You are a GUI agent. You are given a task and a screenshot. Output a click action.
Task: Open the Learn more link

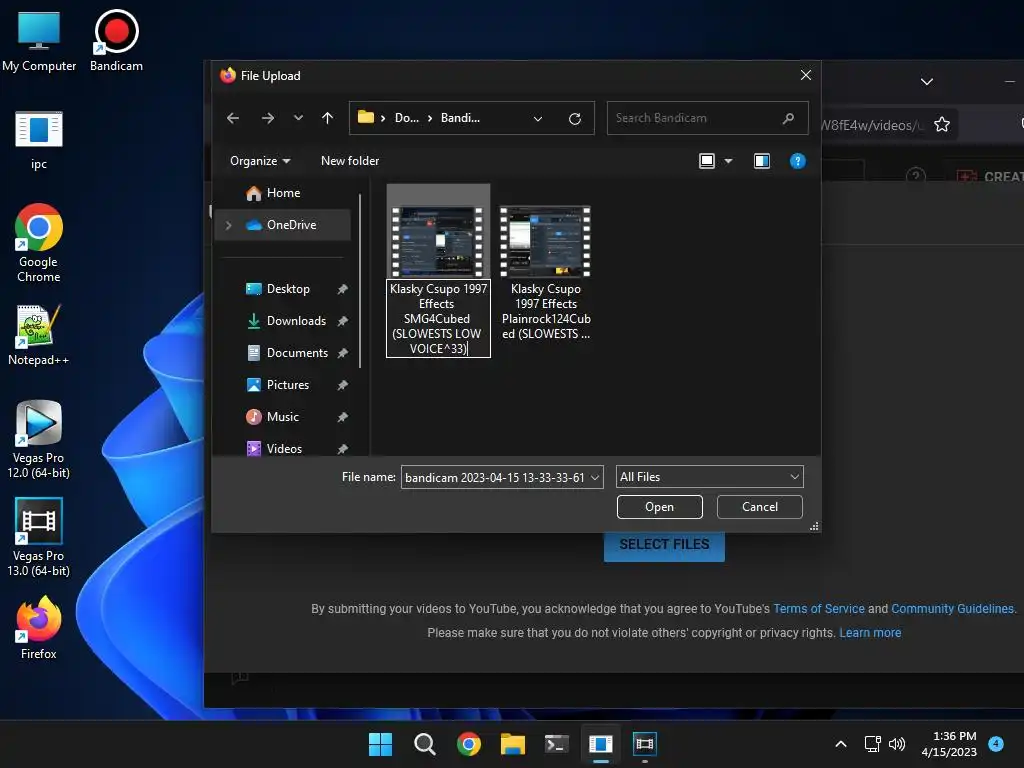click(870, 633)
